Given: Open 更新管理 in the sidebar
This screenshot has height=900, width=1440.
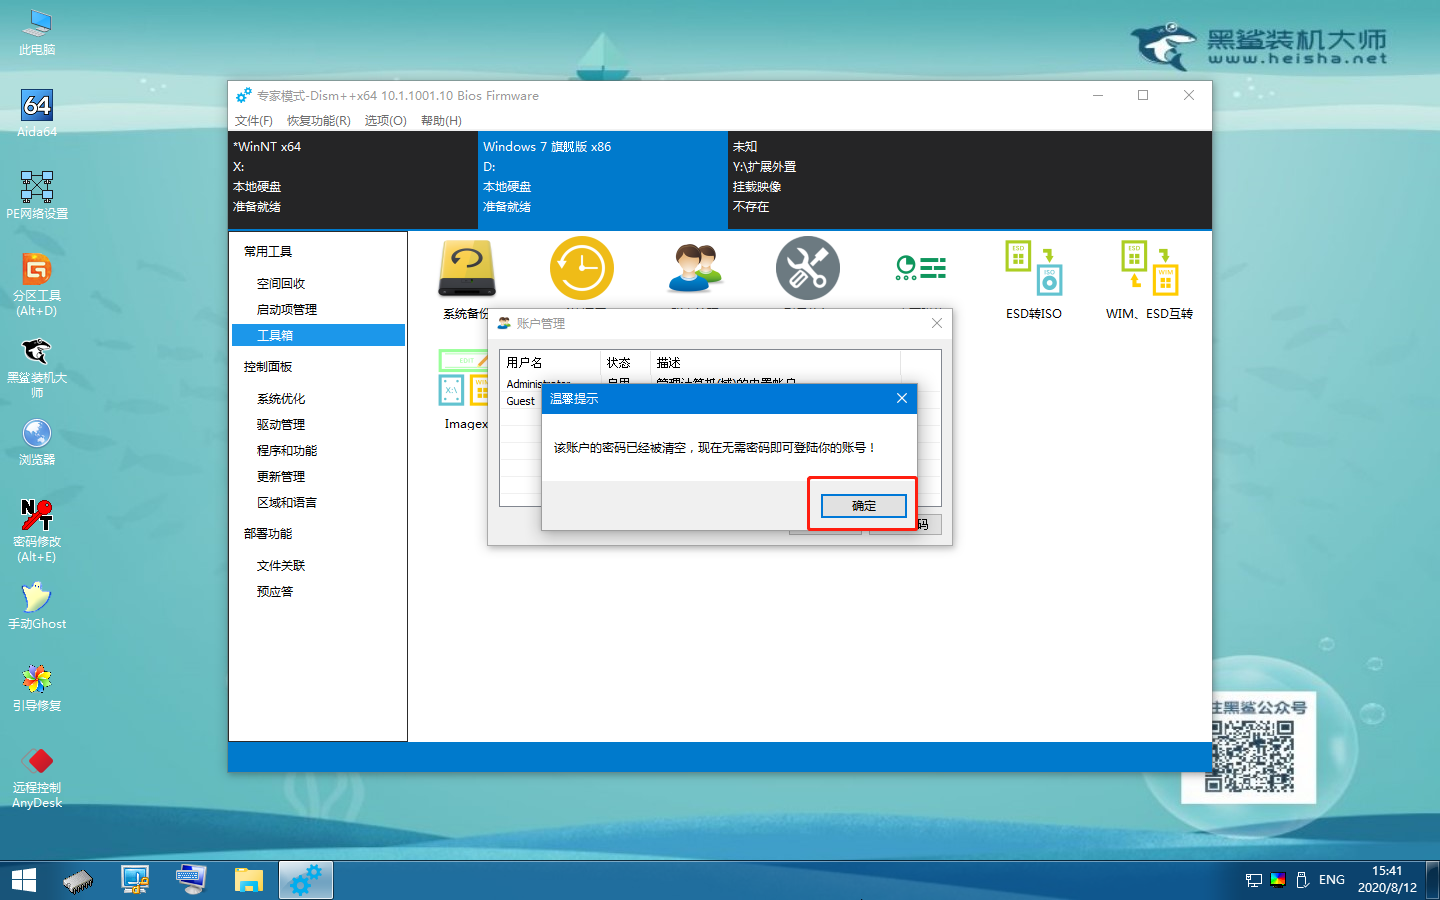Looking at the screenshot, I should pos(281,477).
